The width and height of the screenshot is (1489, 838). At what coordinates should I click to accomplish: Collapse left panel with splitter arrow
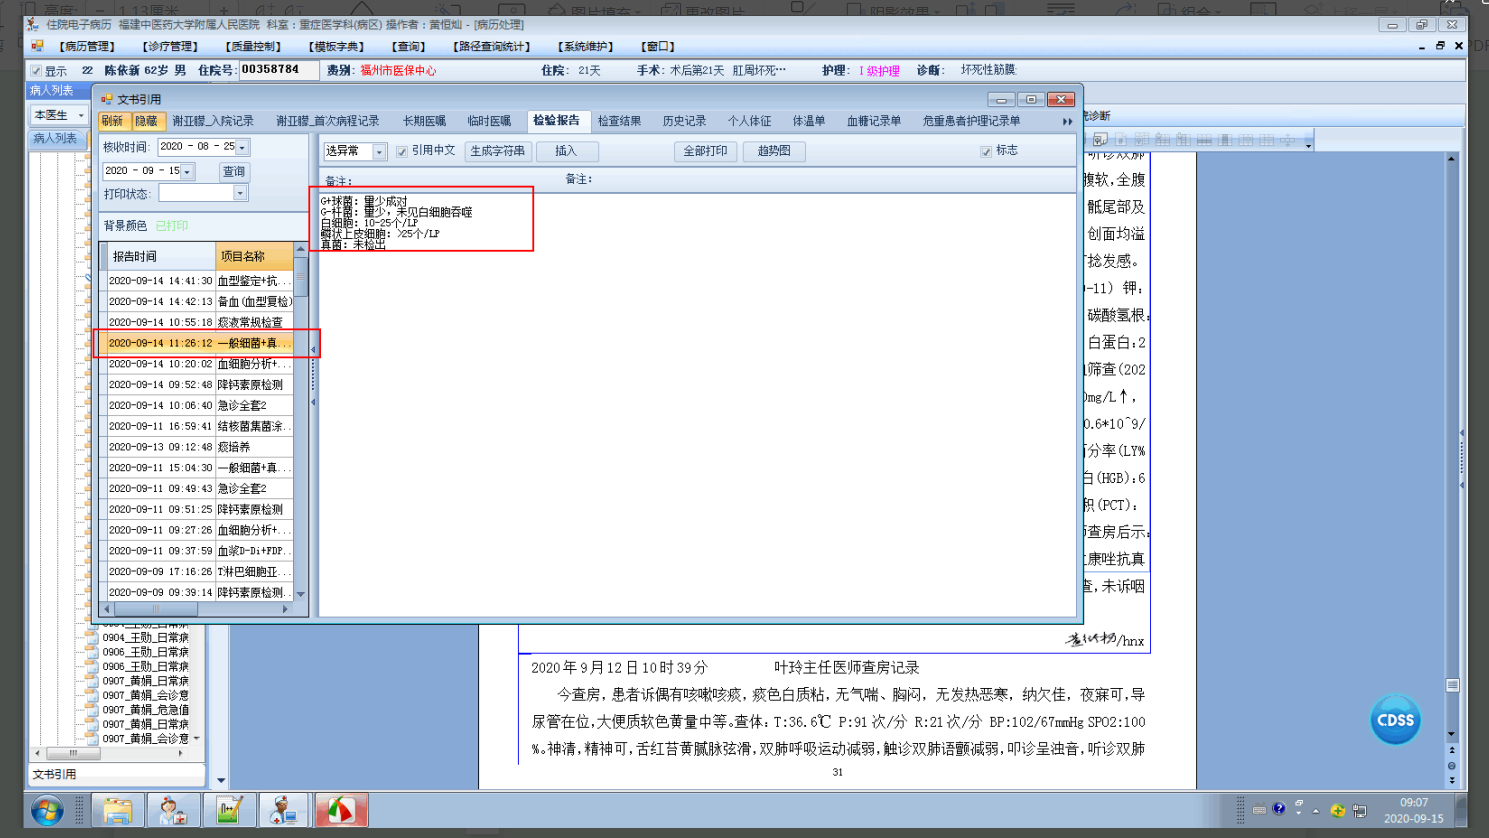coord(313,350)
